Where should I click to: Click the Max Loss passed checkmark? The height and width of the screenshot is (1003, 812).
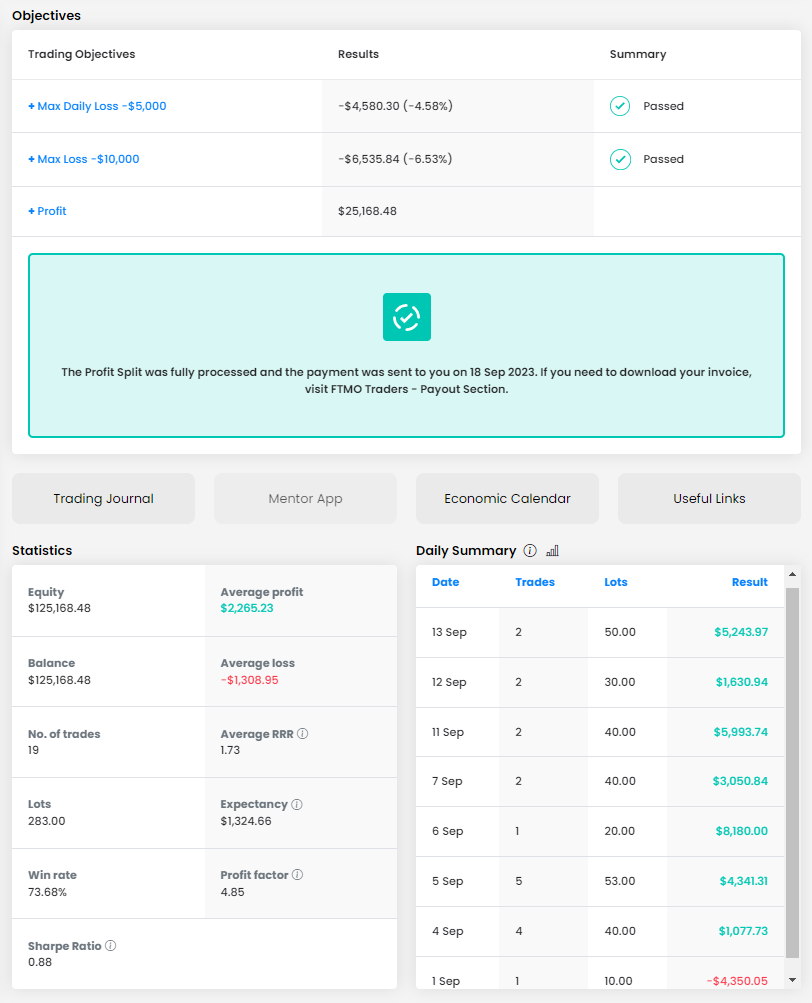pyautogui.click(x=620, y=159)
